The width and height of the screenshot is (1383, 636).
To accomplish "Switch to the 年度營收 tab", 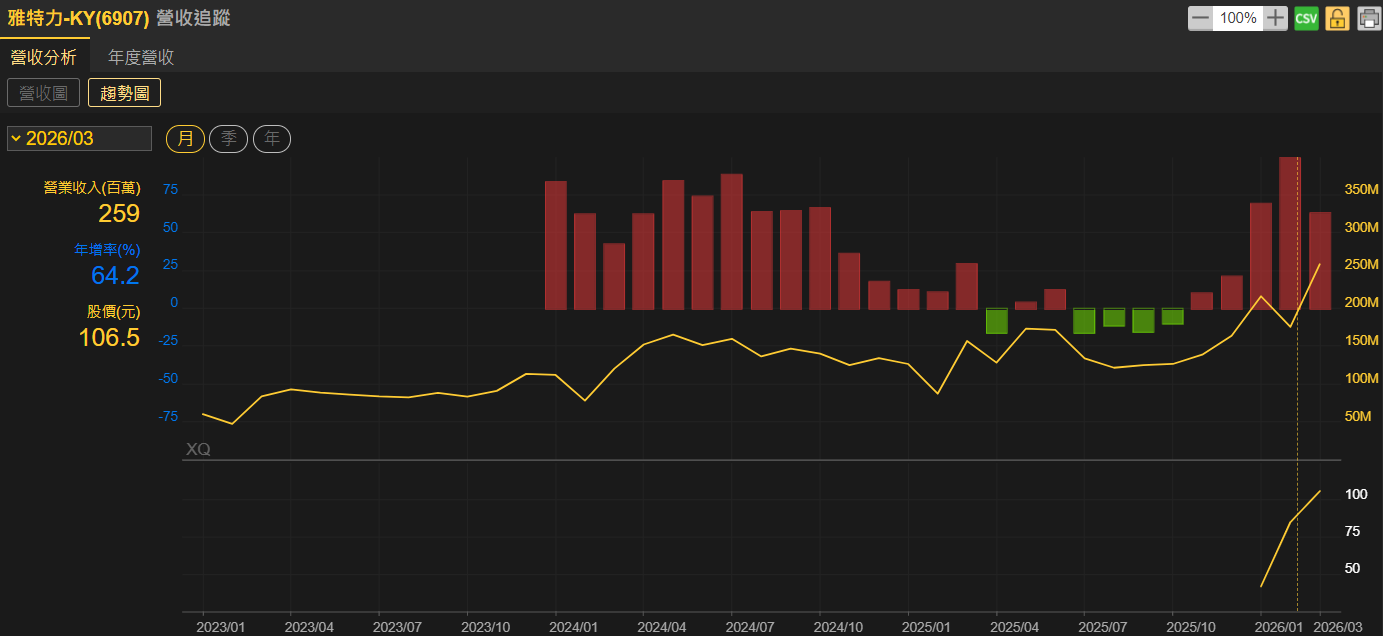I will (141, 57).
